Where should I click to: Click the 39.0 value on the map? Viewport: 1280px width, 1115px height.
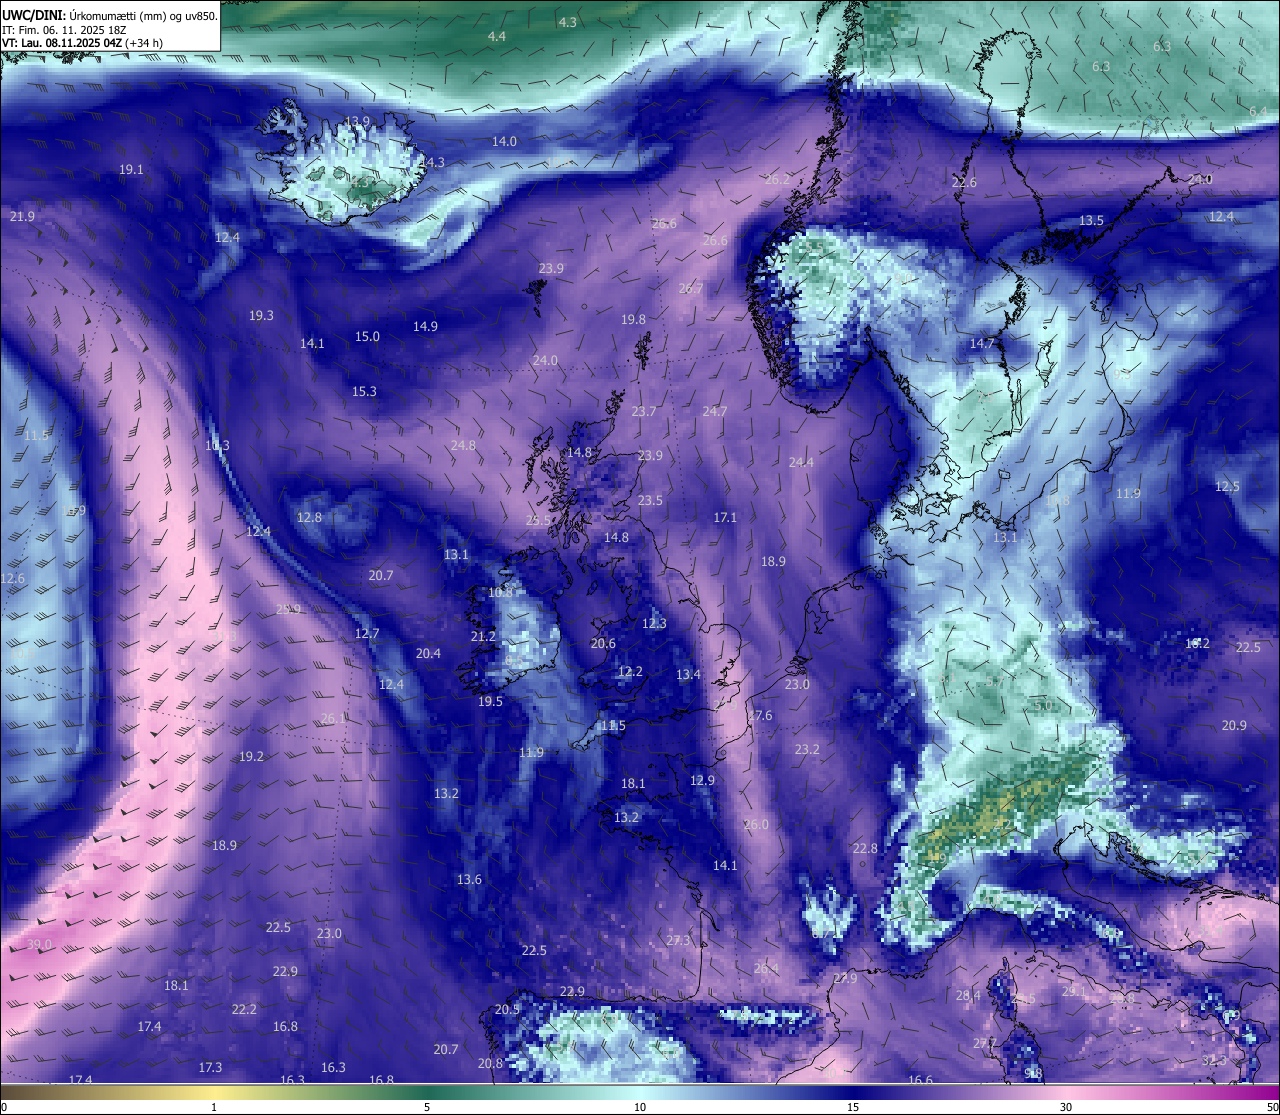point(39,945)
